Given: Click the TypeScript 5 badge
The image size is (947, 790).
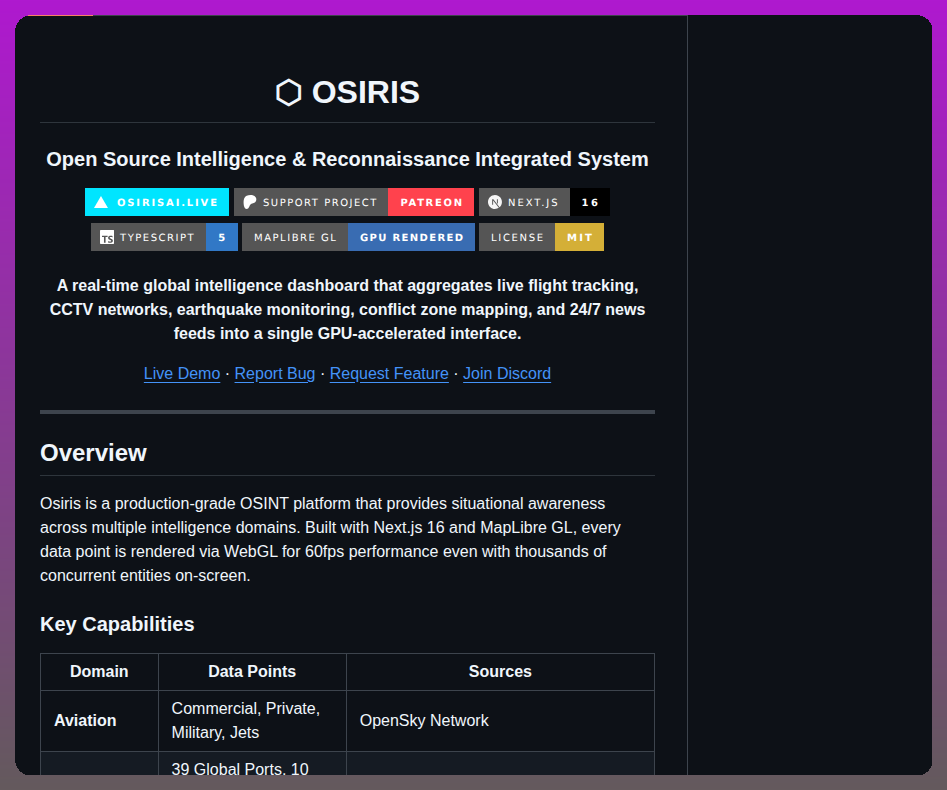Looking at the screenshot, I should (164, 237).
